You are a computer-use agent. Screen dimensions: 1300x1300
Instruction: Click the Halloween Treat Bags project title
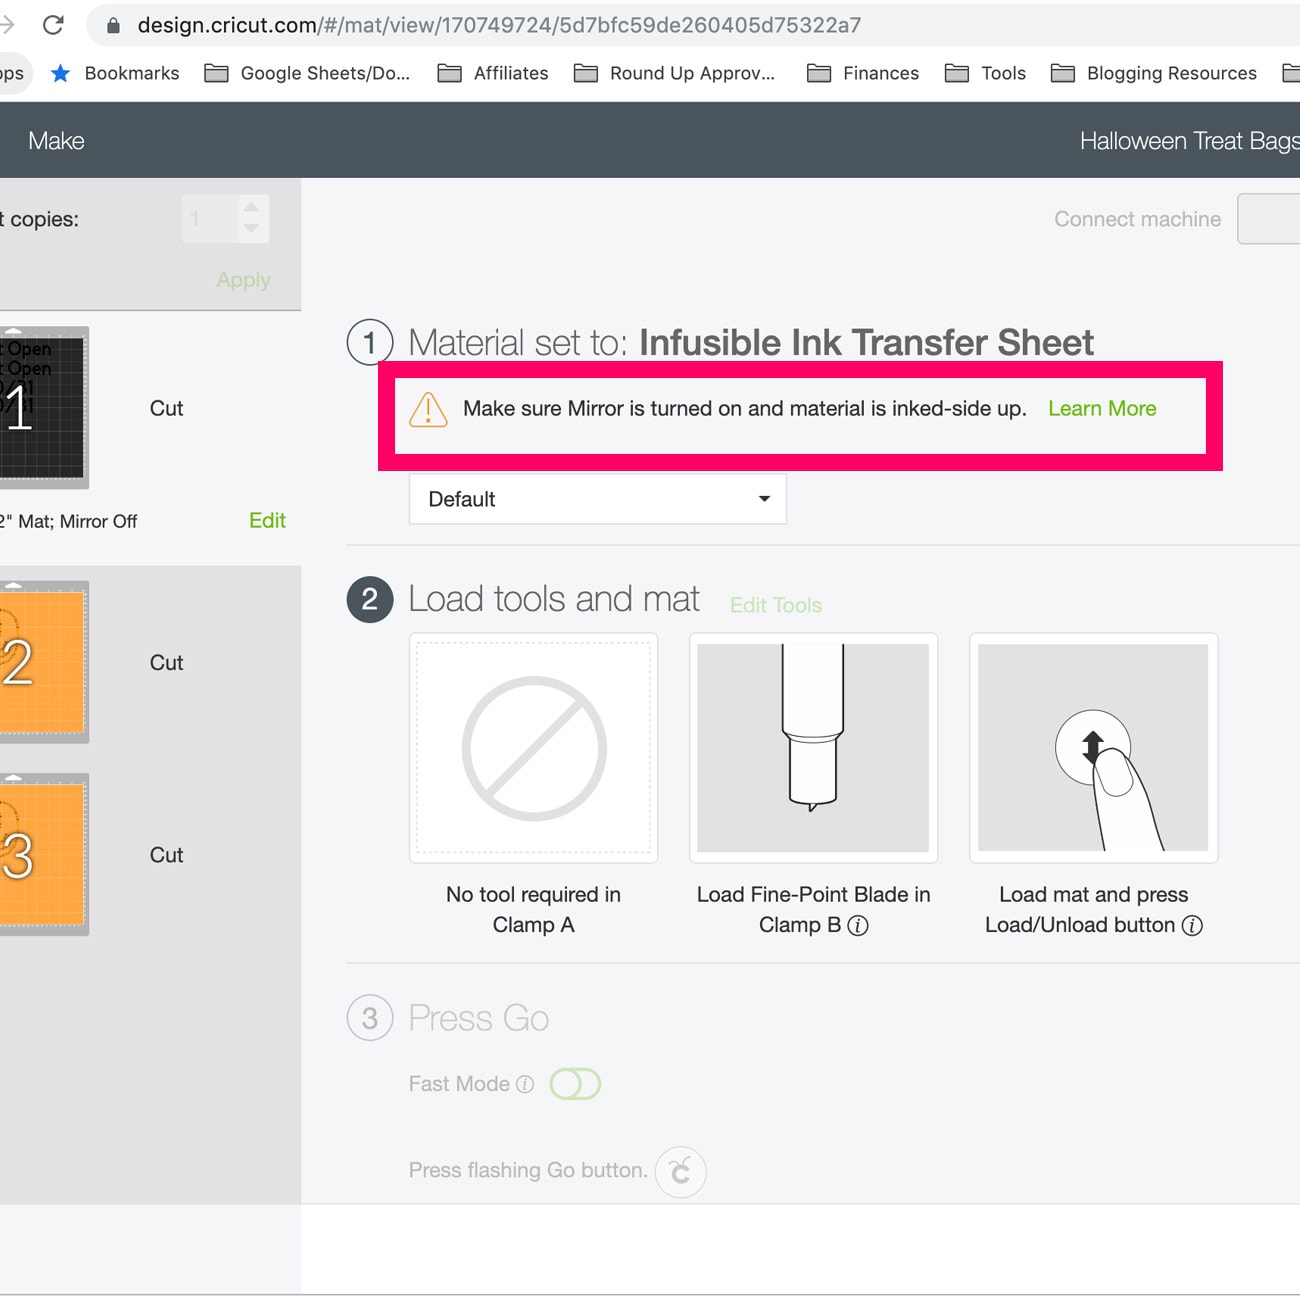click(1190, 141)
